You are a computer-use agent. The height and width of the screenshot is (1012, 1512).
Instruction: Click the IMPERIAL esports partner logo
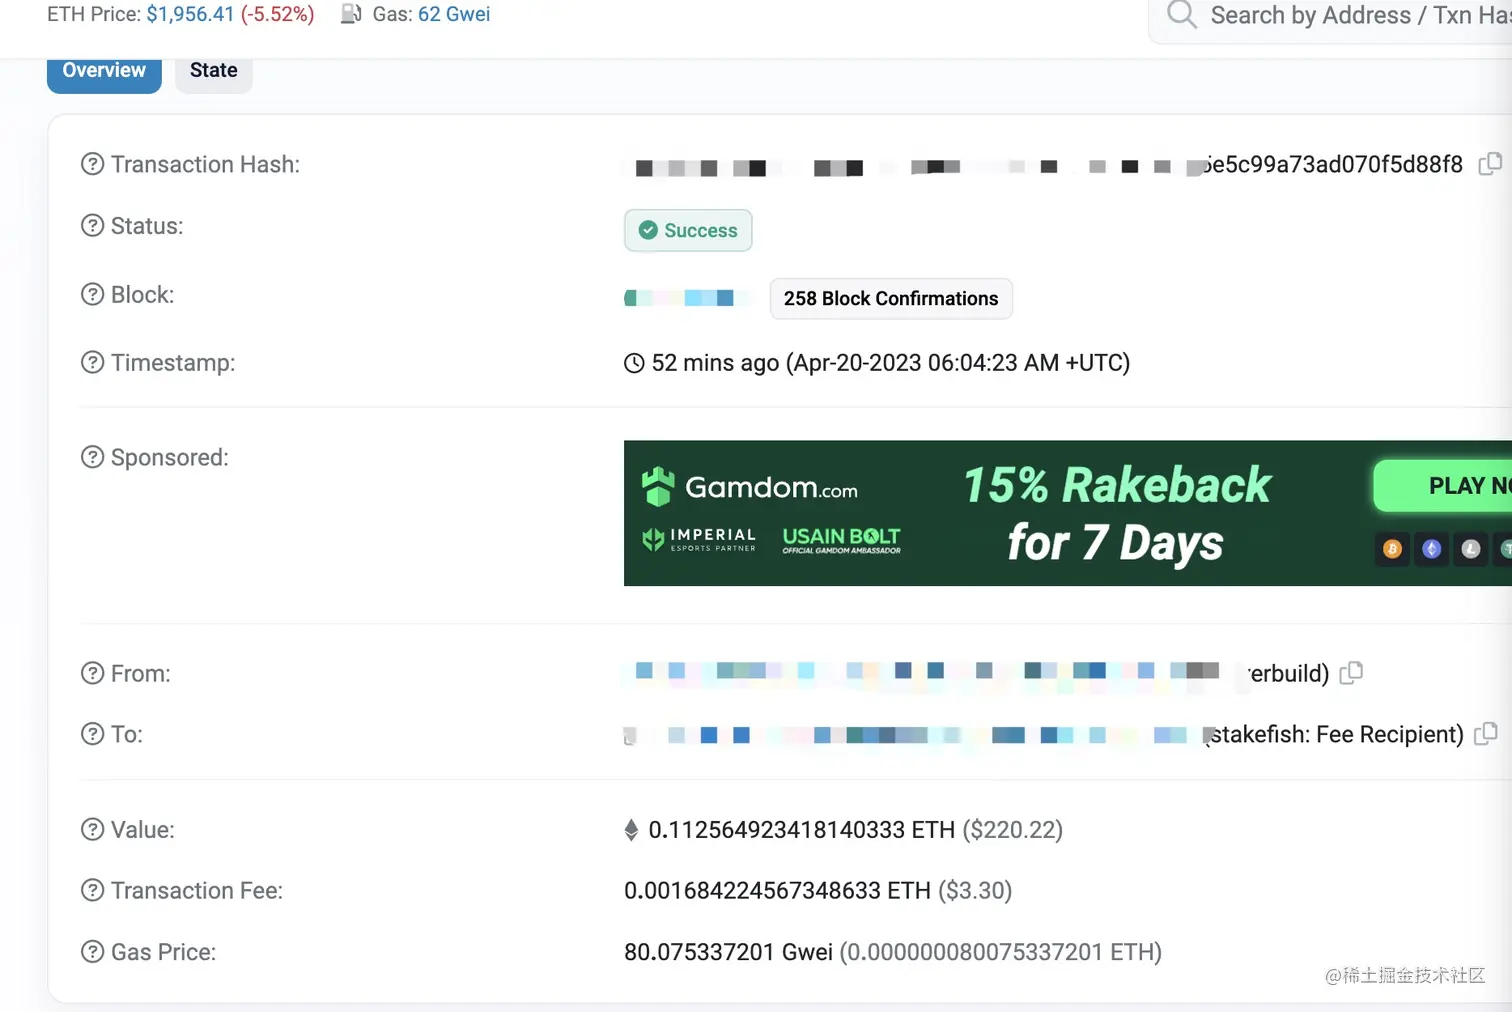699,540
